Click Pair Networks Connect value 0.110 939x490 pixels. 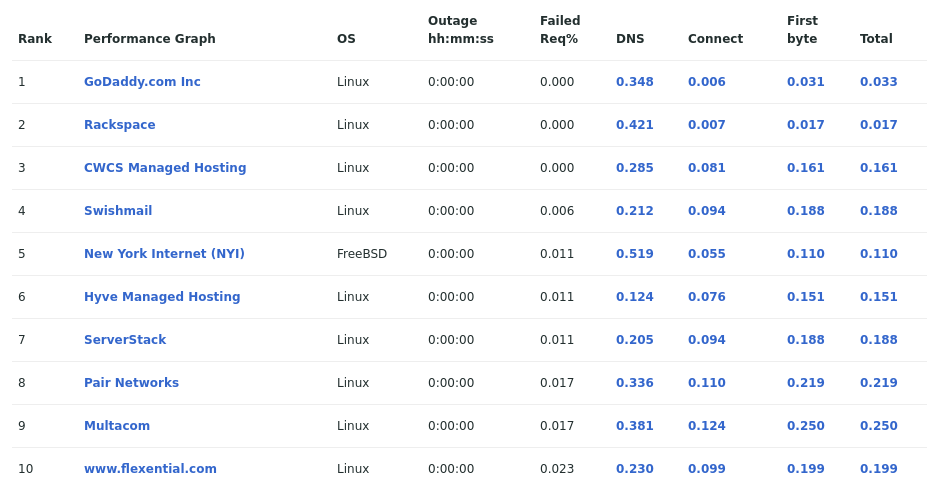(707, 383)
